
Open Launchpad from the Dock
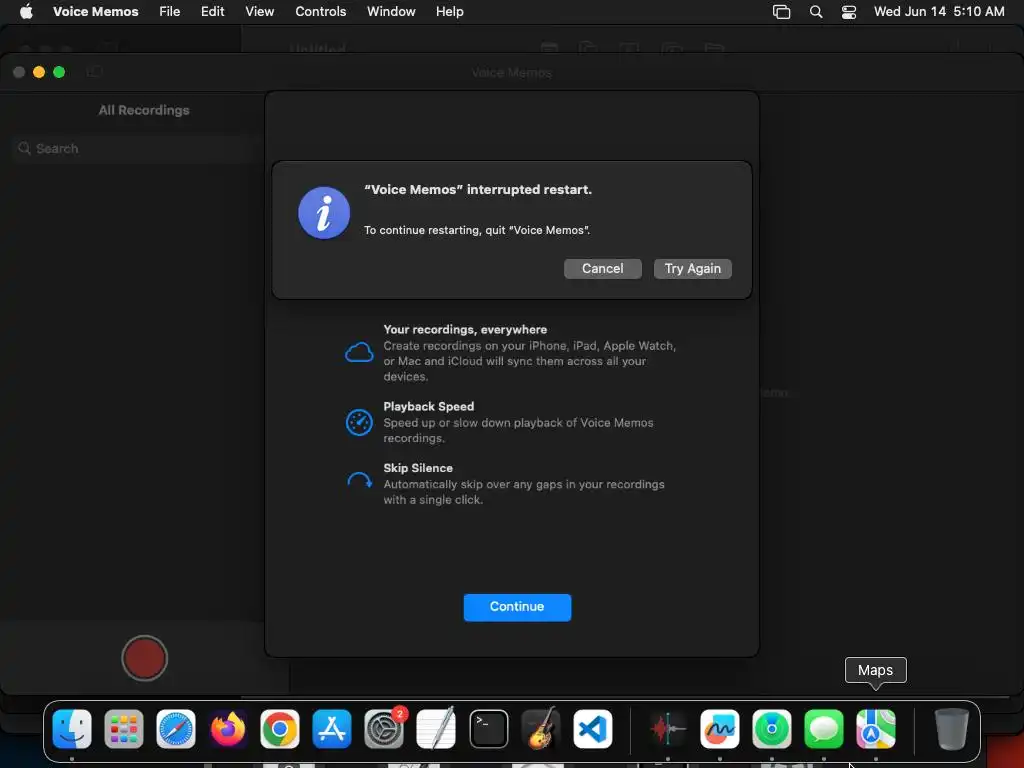124,728
